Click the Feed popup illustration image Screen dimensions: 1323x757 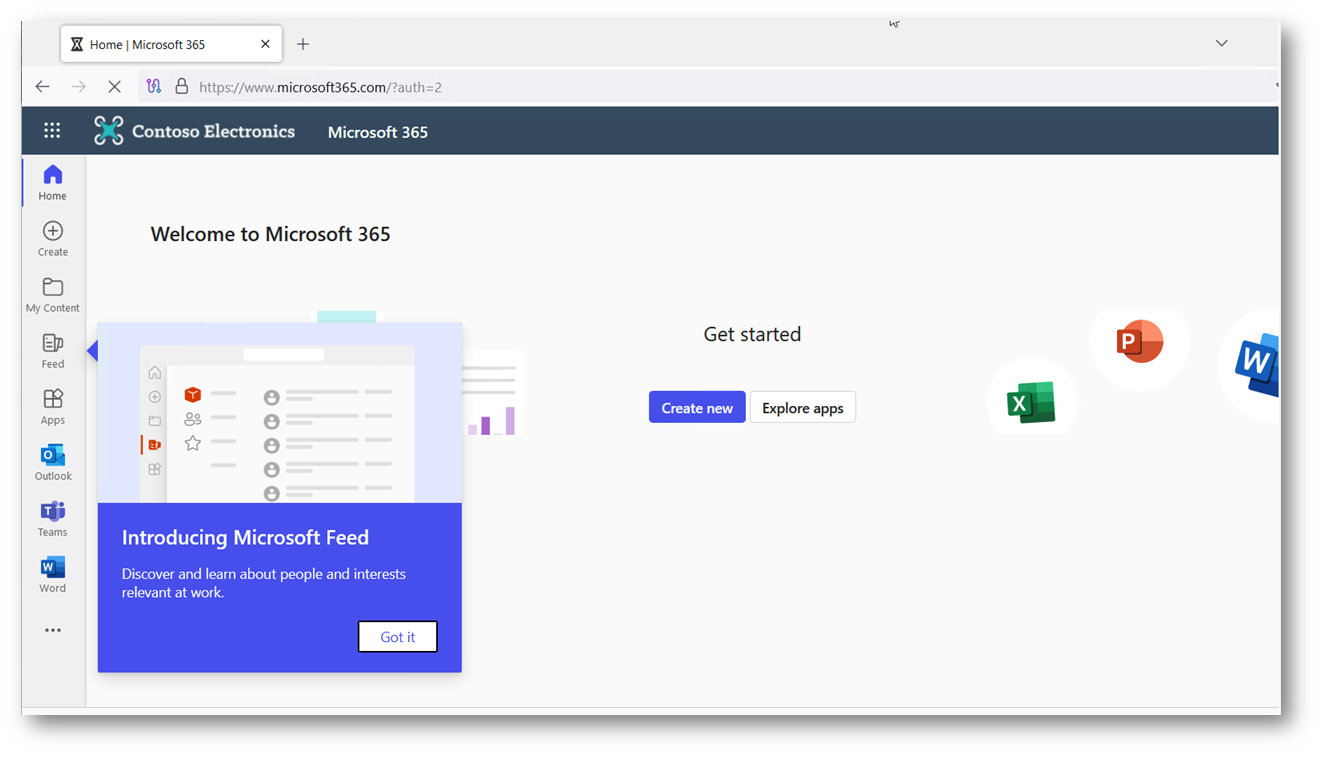(x=280, y=413)
